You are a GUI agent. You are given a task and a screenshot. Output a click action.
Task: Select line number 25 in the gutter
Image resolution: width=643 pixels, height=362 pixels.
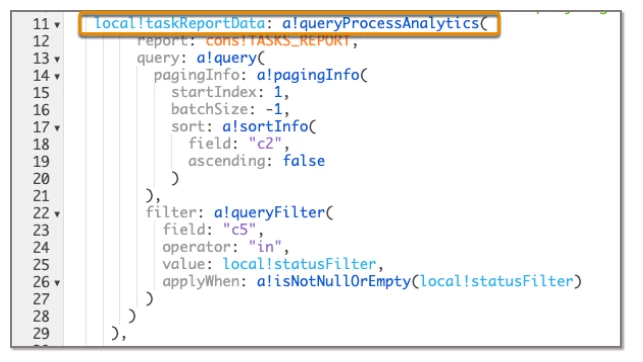point(41,265)
